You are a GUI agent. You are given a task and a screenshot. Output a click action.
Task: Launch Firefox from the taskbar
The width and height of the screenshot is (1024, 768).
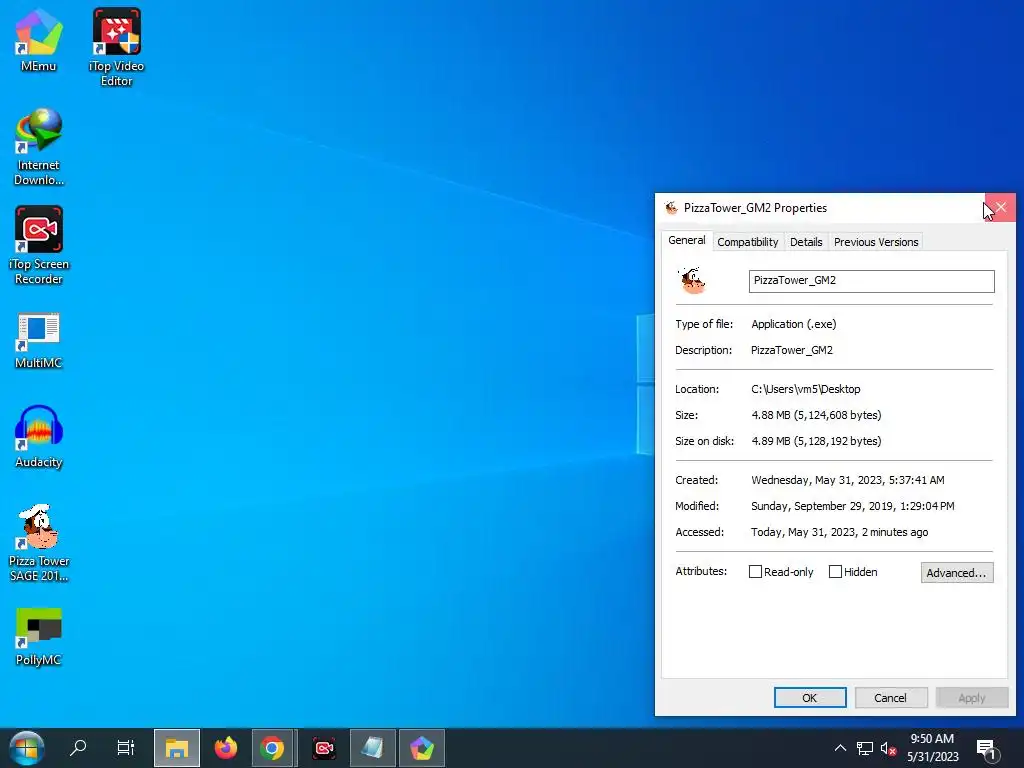coord(226,748)
